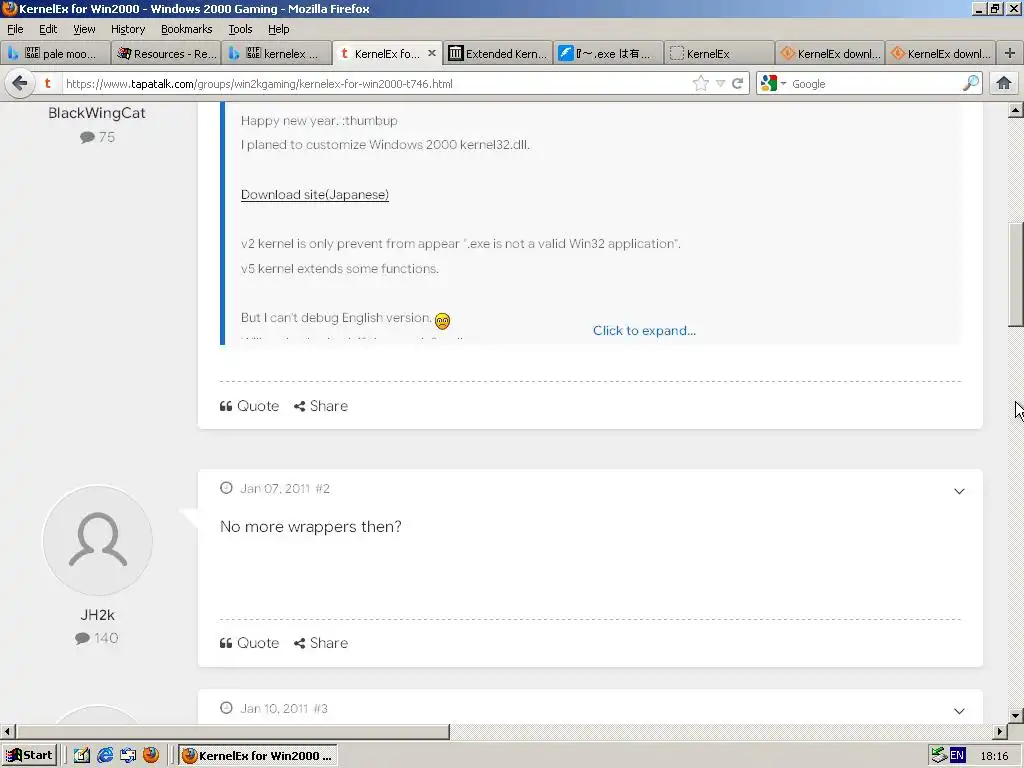Reload the page with the refresh icon
Image resolution: width=1024 pixels, height=768 pixels.
coord(738,84)
